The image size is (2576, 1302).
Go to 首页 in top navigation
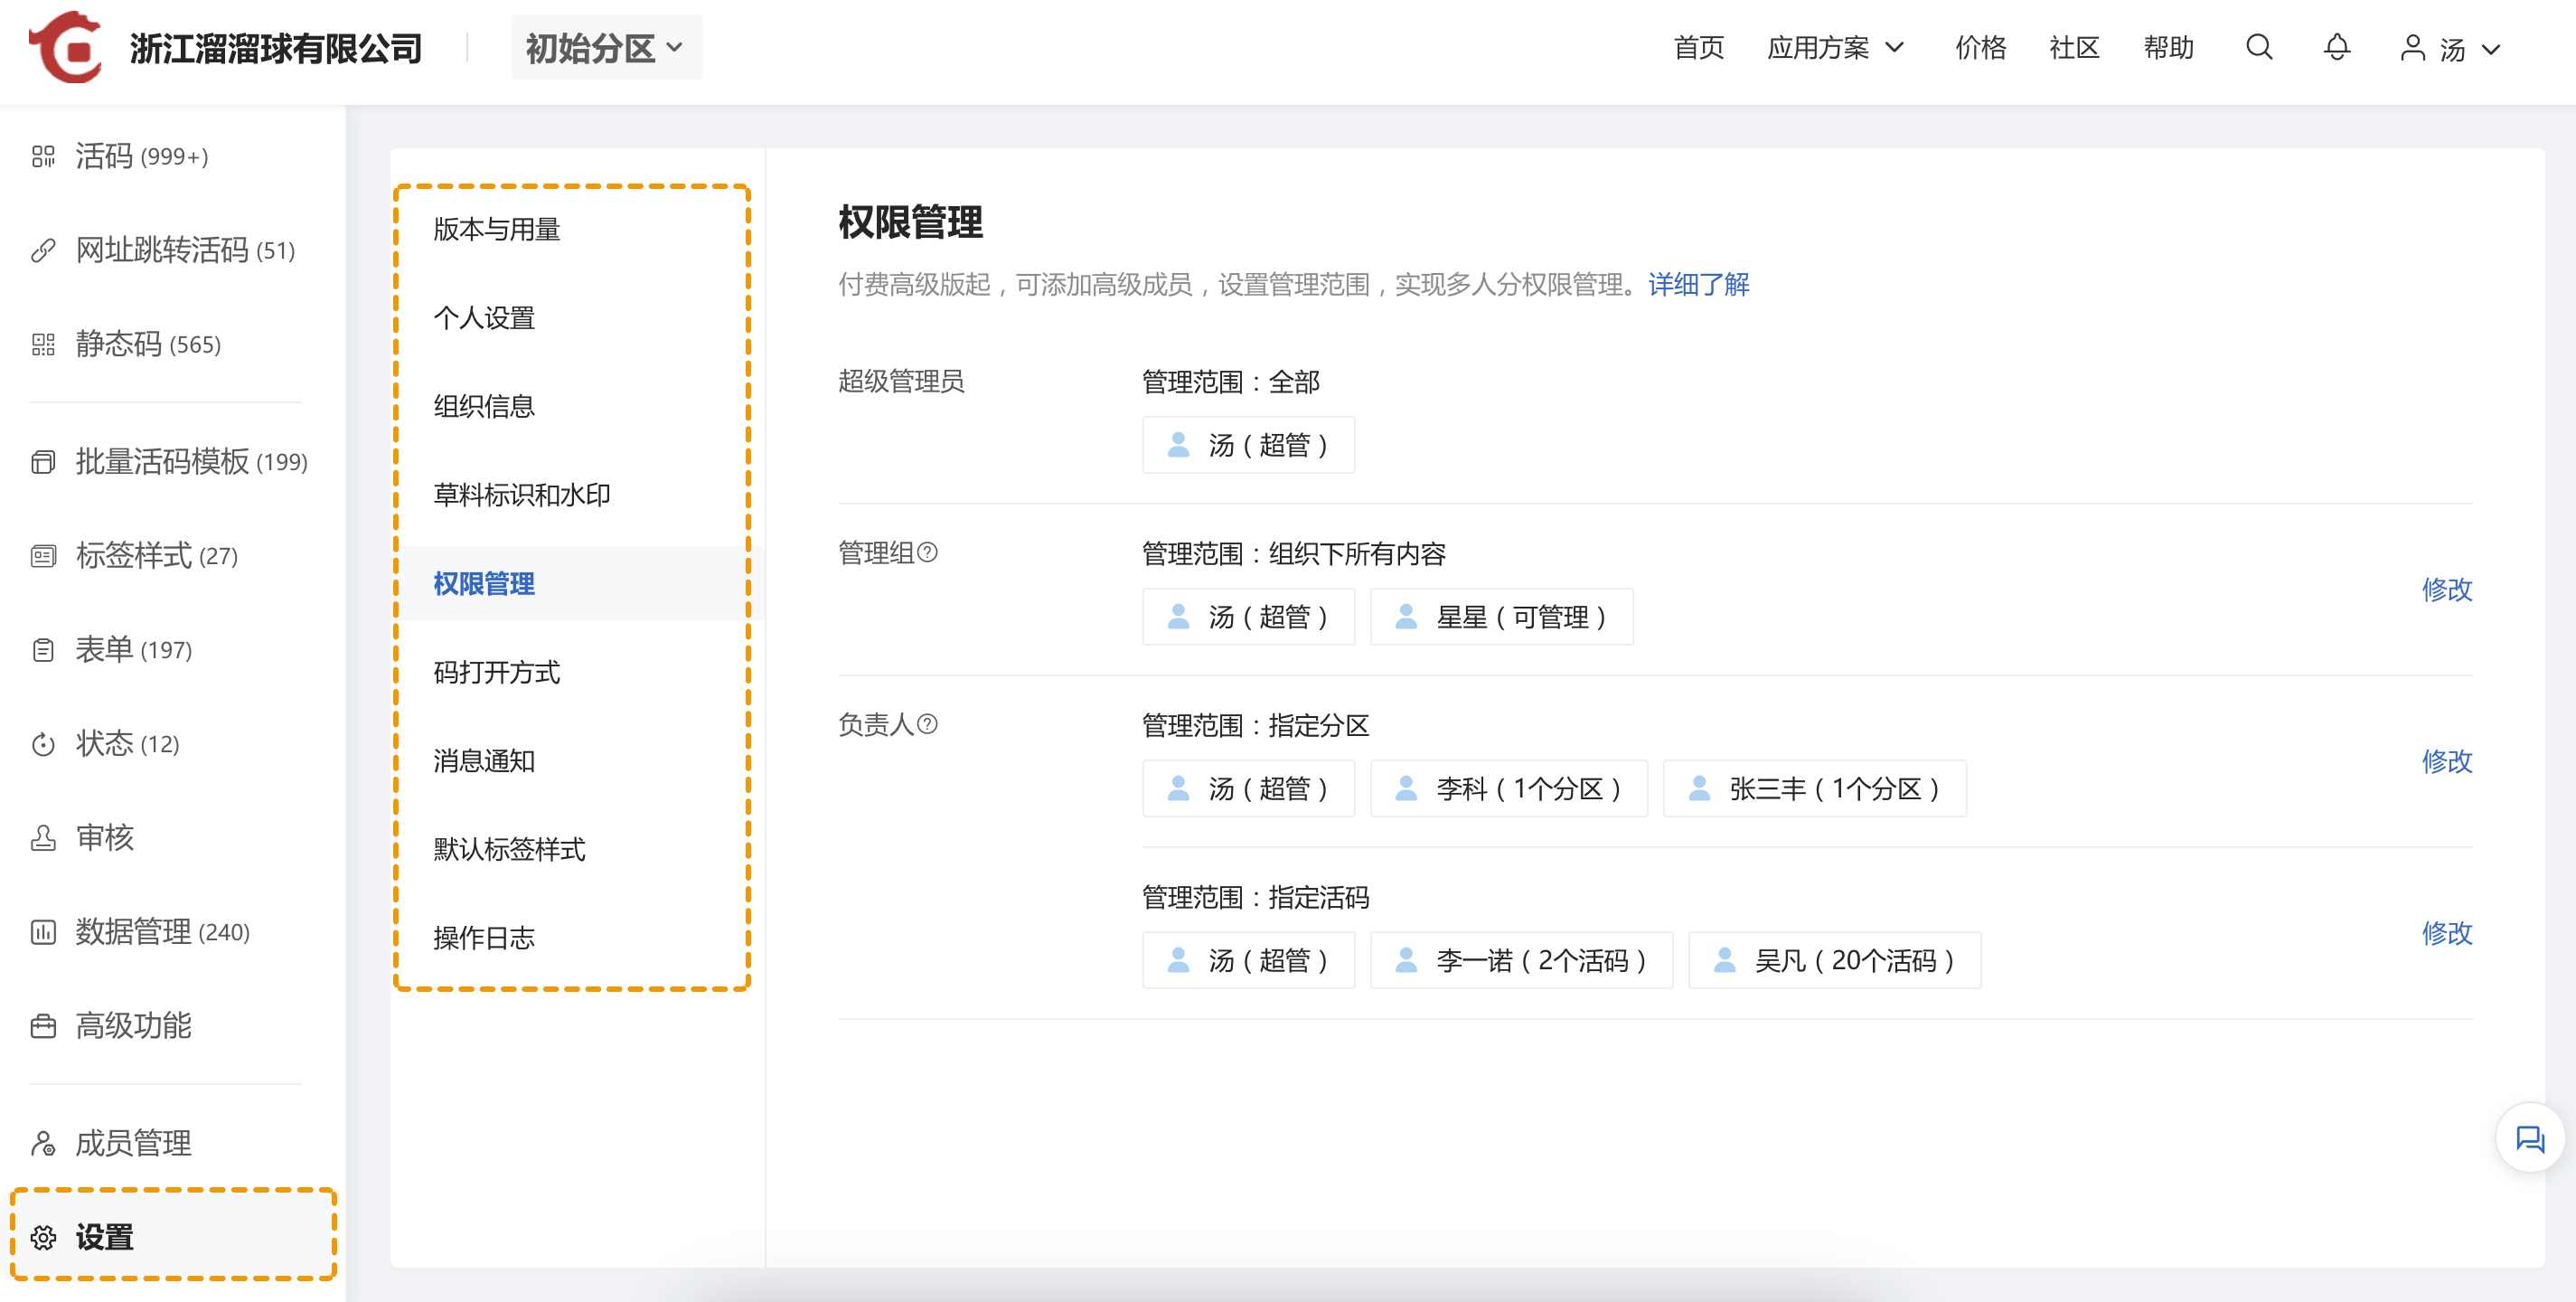coord(1698,47)
